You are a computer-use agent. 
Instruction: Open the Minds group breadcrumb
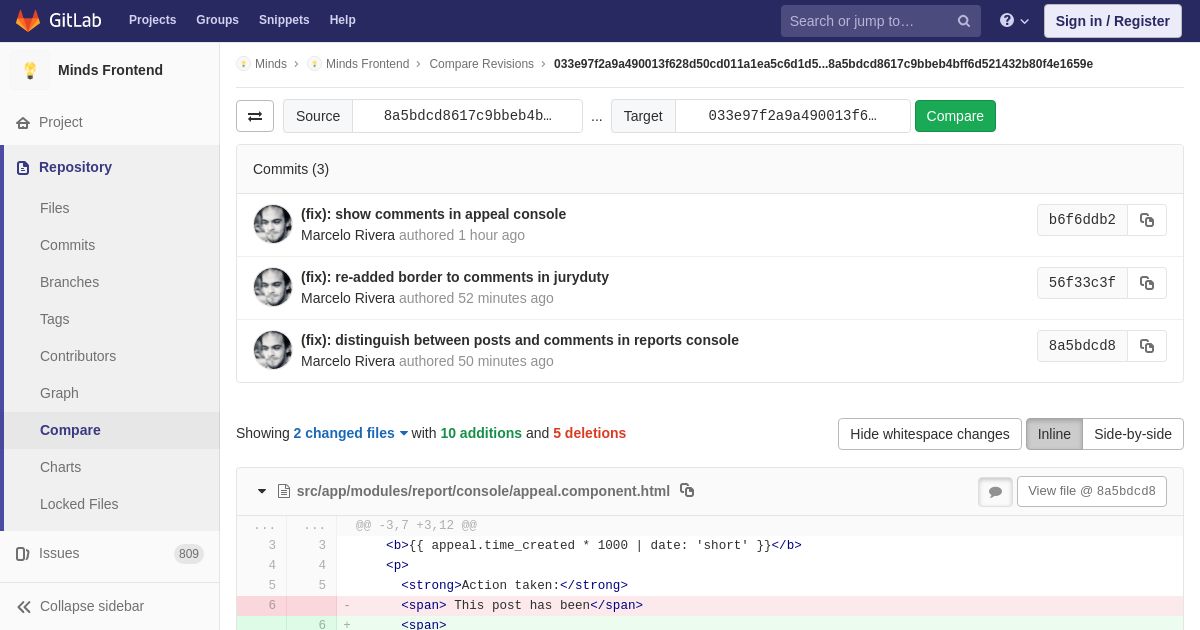[x=271, y=64]
